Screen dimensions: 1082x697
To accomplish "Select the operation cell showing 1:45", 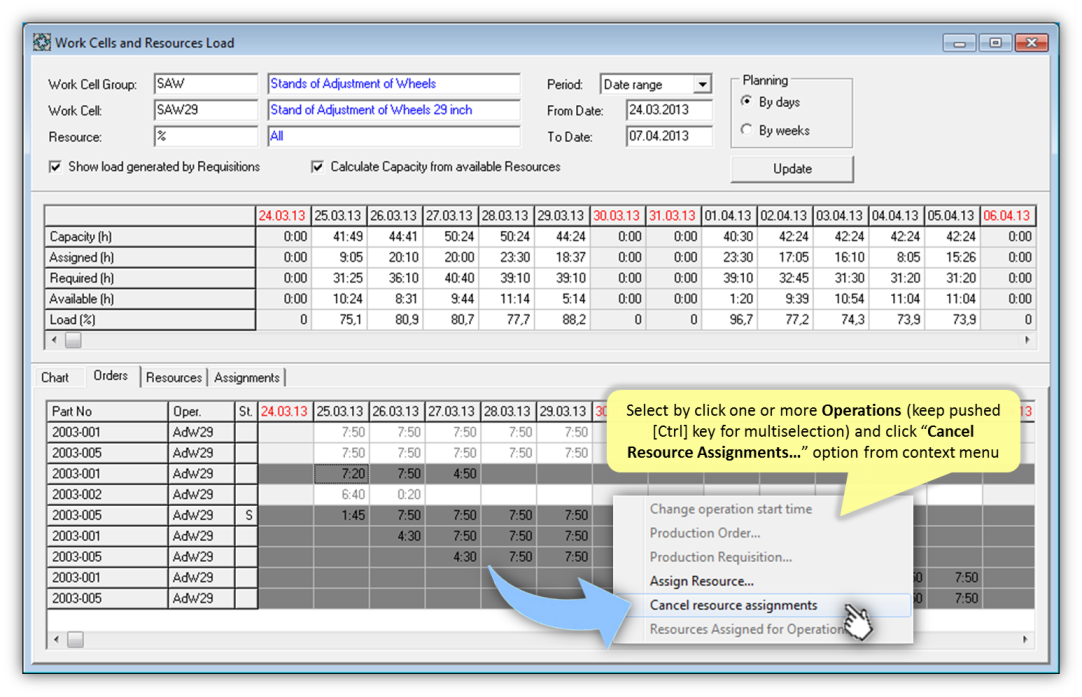I will click(342, 516).
